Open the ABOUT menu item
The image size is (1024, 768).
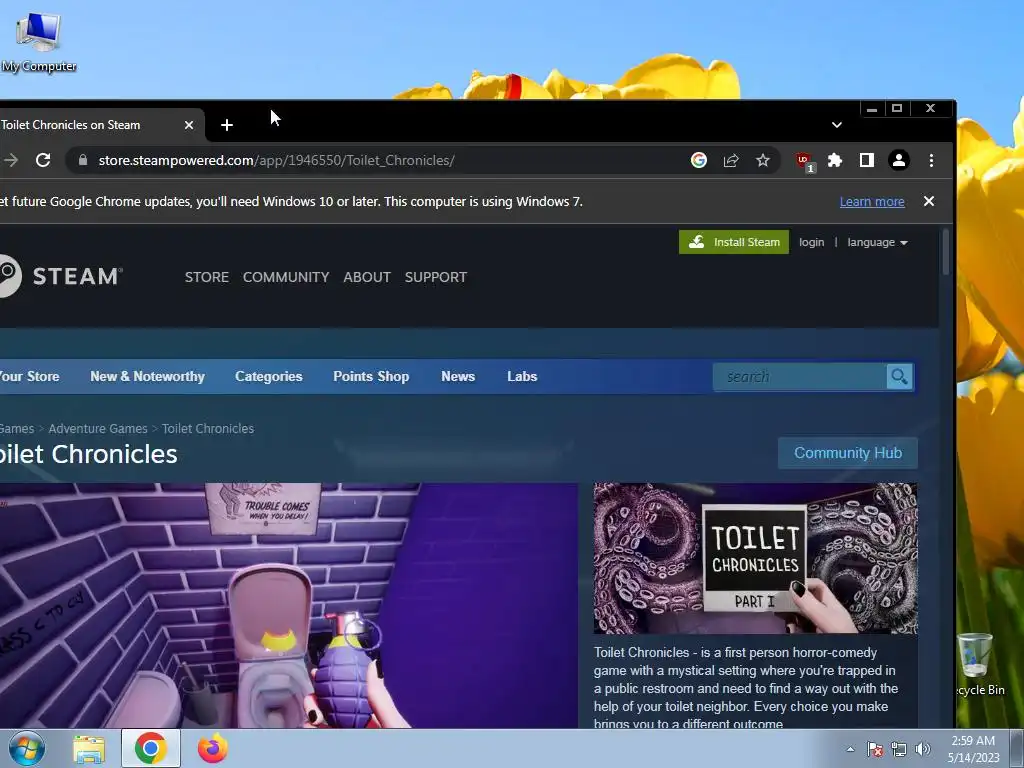pos(367,277)
